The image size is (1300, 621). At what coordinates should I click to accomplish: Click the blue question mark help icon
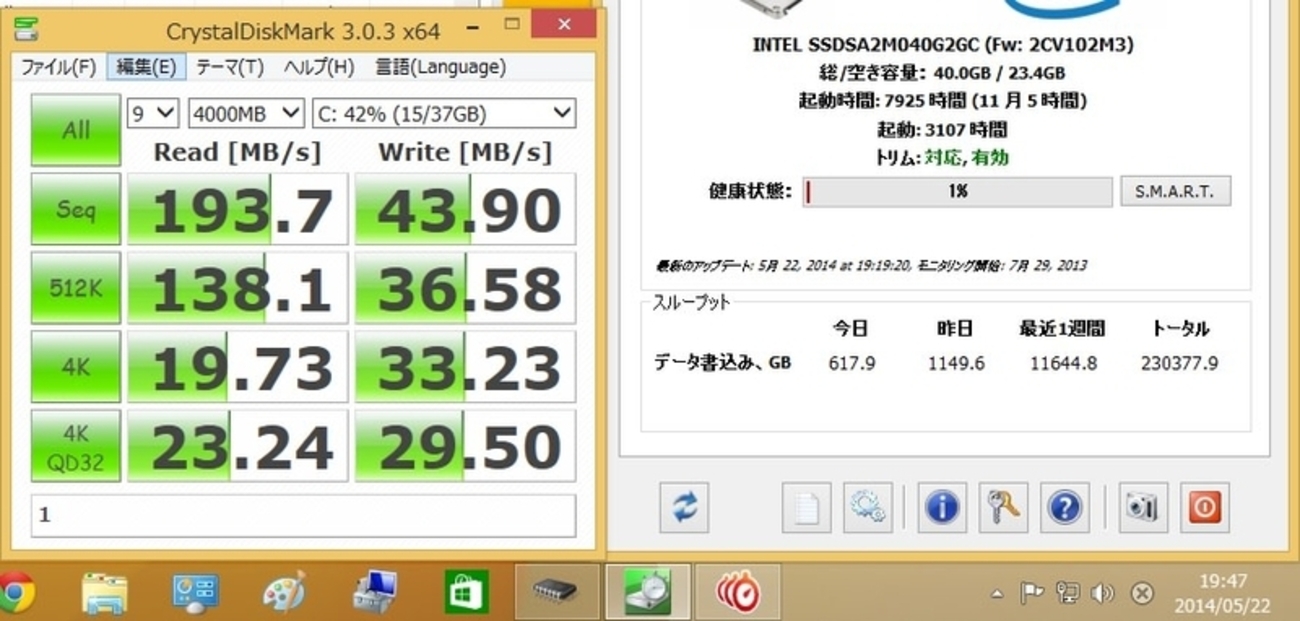pyautogui.click(x=1065, y=508)
